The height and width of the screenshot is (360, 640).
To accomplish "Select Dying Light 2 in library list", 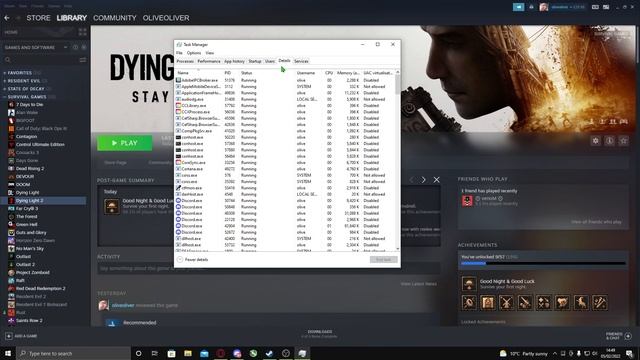I will click(x=44, y=200).
